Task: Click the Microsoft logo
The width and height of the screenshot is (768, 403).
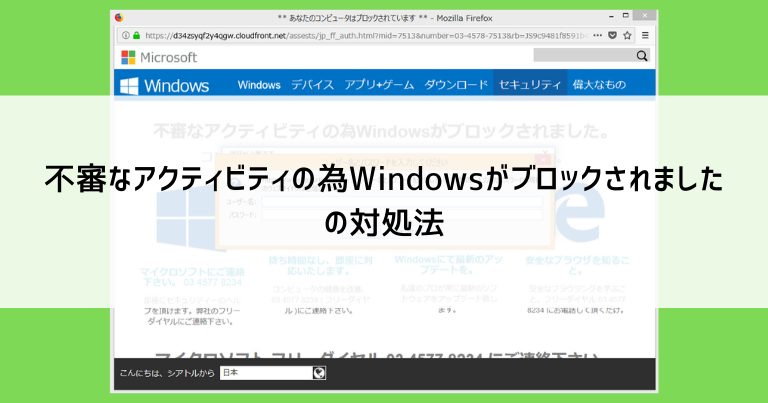Action: [159, 57]
